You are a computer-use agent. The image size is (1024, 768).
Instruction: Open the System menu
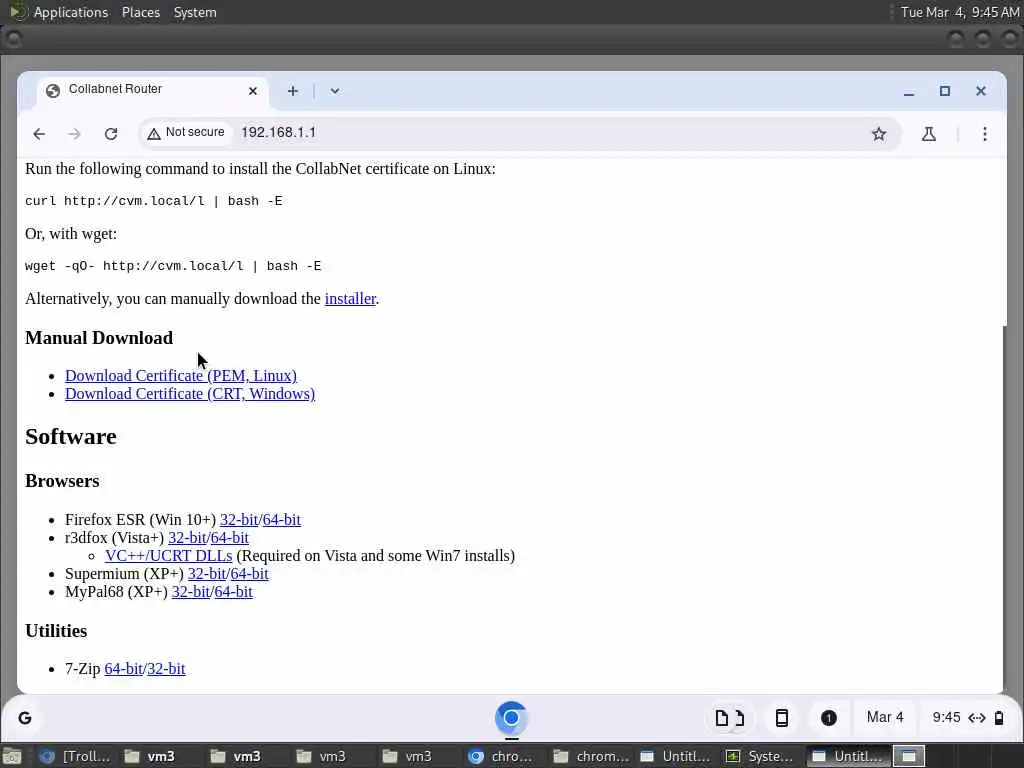[195, 12]
